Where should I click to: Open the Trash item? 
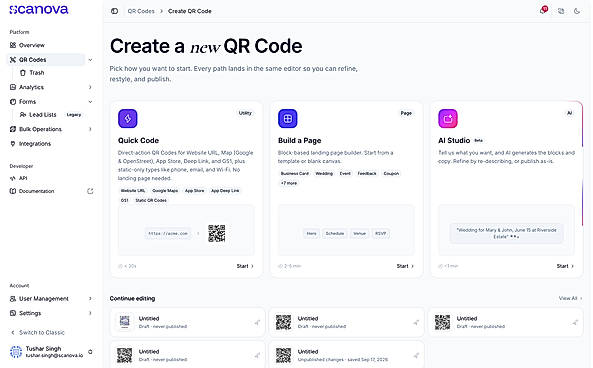click(33, 73)
